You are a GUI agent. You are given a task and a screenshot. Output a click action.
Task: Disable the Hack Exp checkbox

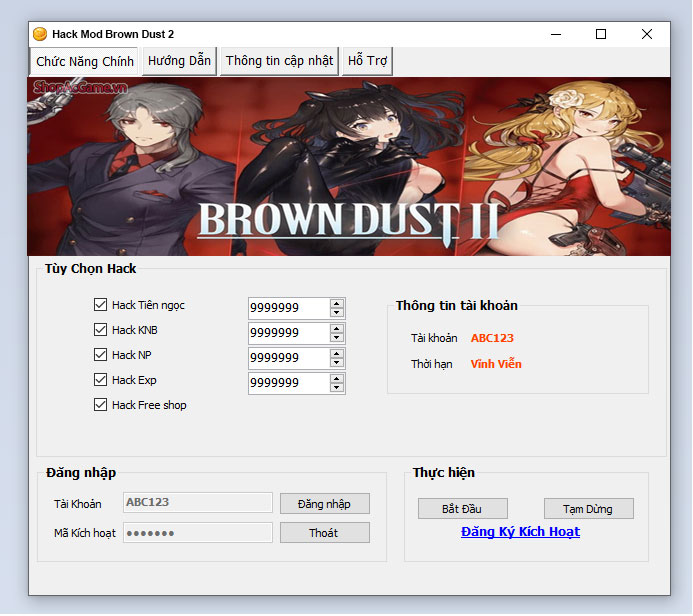pyautogui.click(x=100, y=380)
